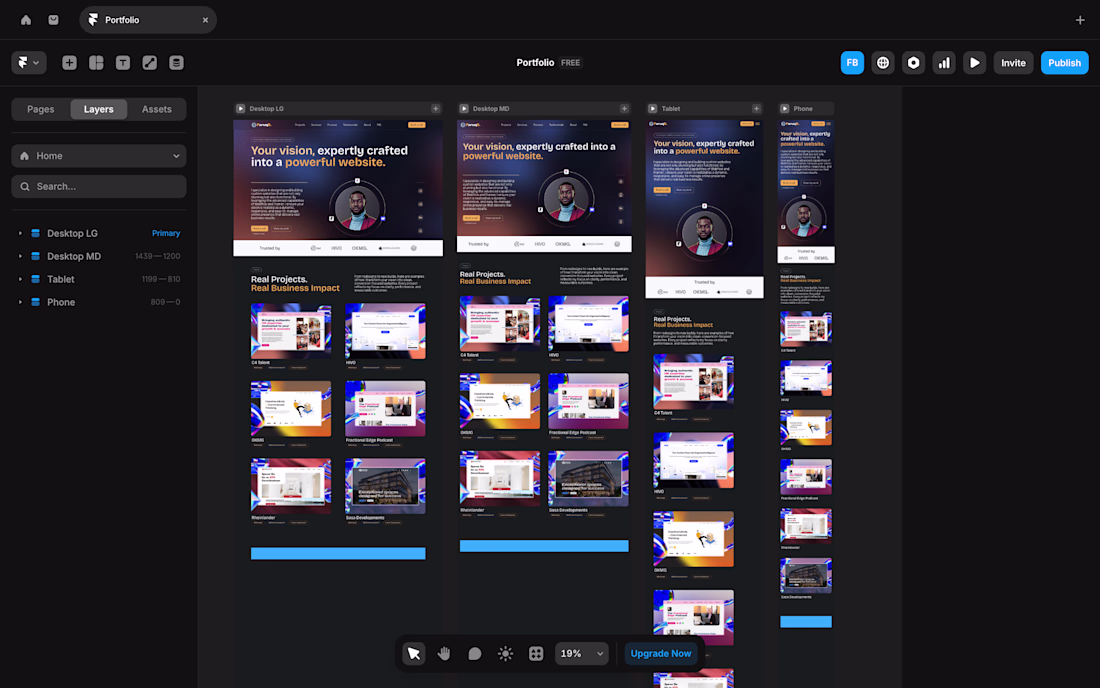The height and width of the screenshot is (688, 1100).
Task: Open the Framer main menu logo dropdown
Action: coord(29,62)
